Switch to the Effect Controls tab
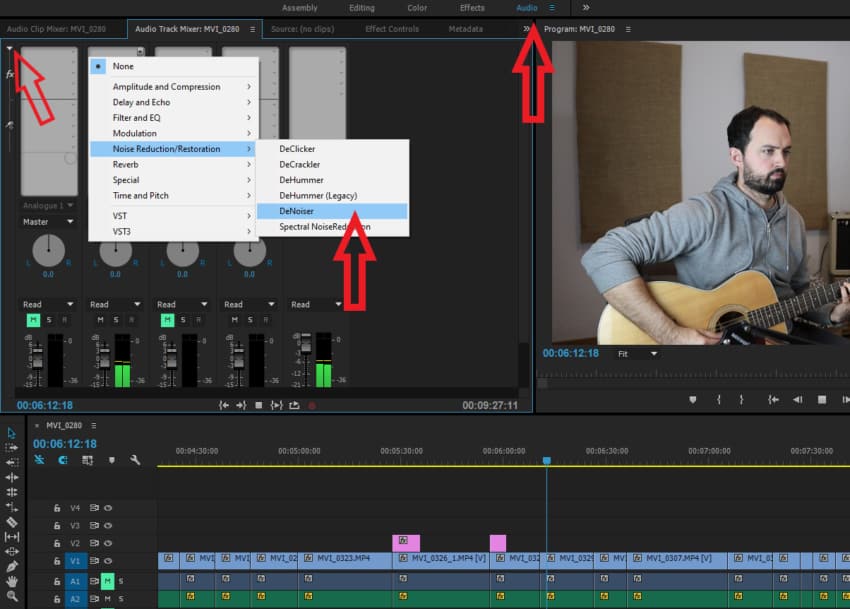Viewport: 850px width, 609px height. pyautogui.click(x=392, y=29)
